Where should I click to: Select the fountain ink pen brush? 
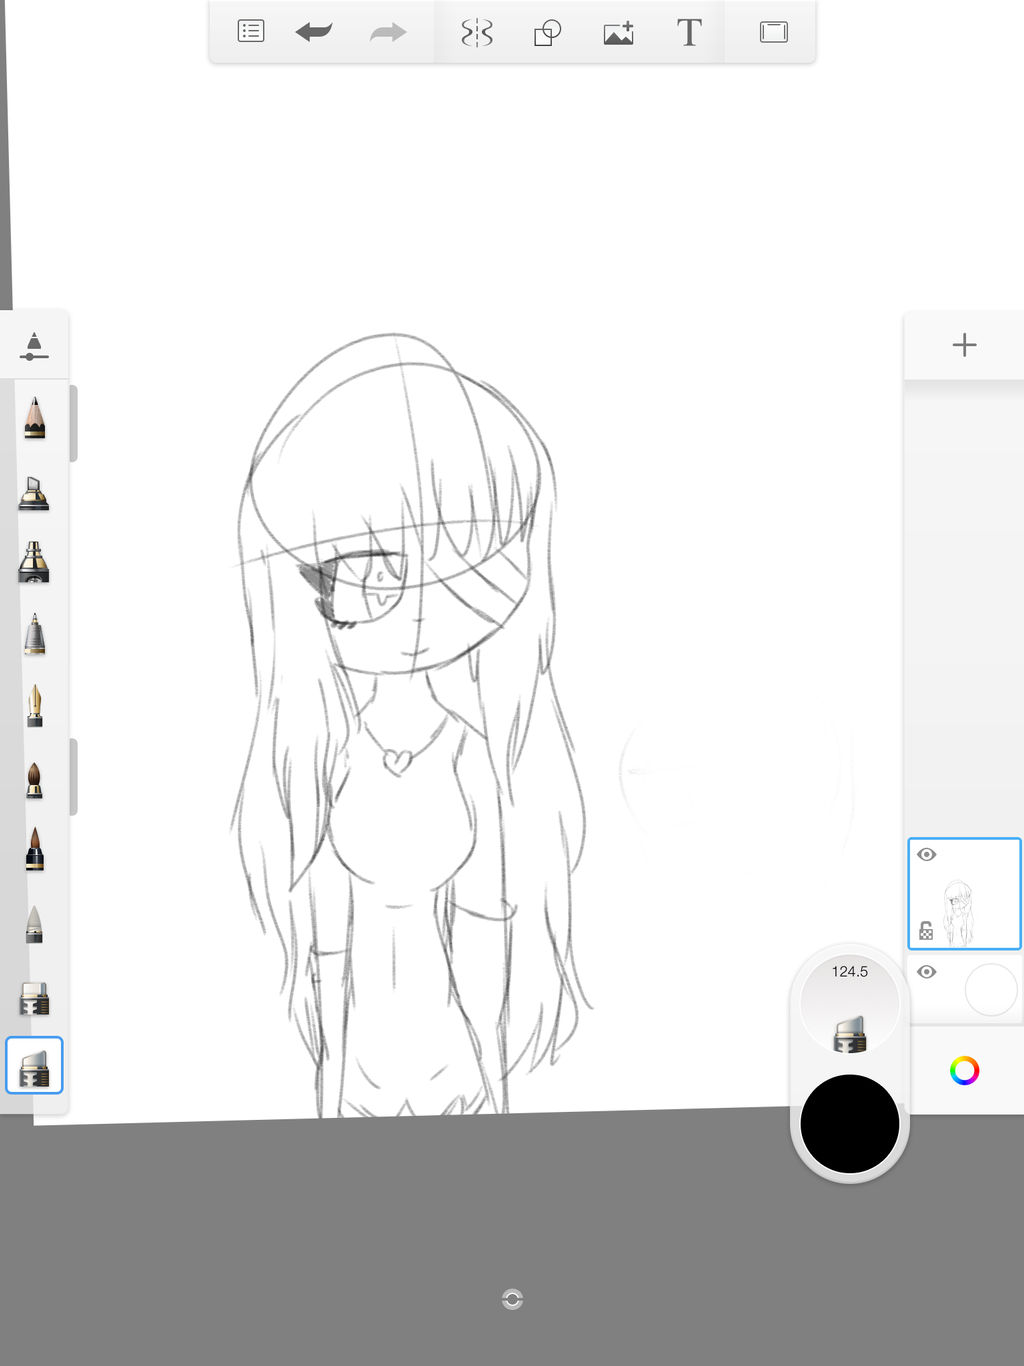coord(35,706)
